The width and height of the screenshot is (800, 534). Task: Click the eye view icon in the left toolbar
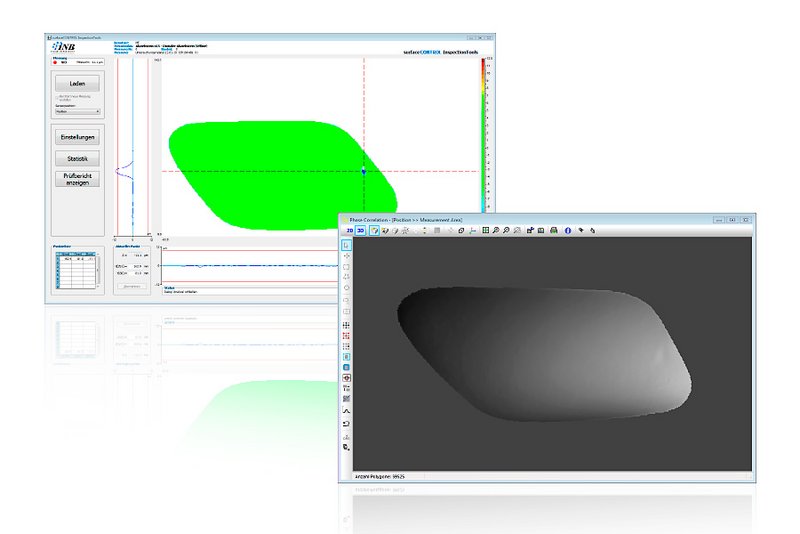pos(346,378)
